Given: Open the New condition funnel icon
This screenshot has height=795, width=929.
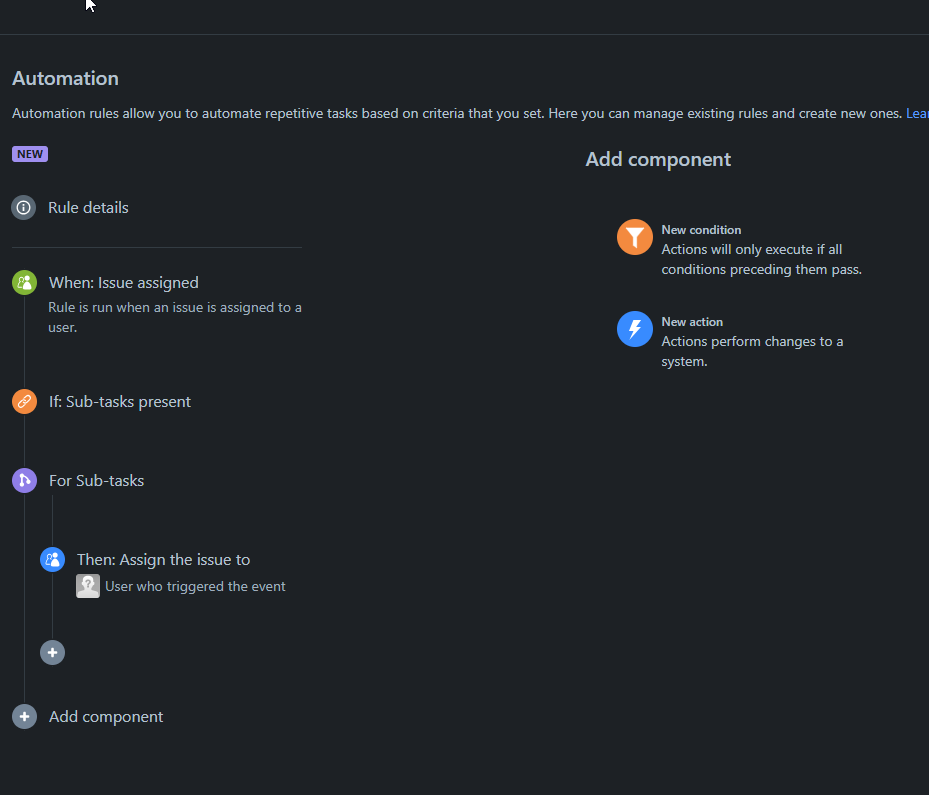Looking at the screenshot, I should (634, 237).
